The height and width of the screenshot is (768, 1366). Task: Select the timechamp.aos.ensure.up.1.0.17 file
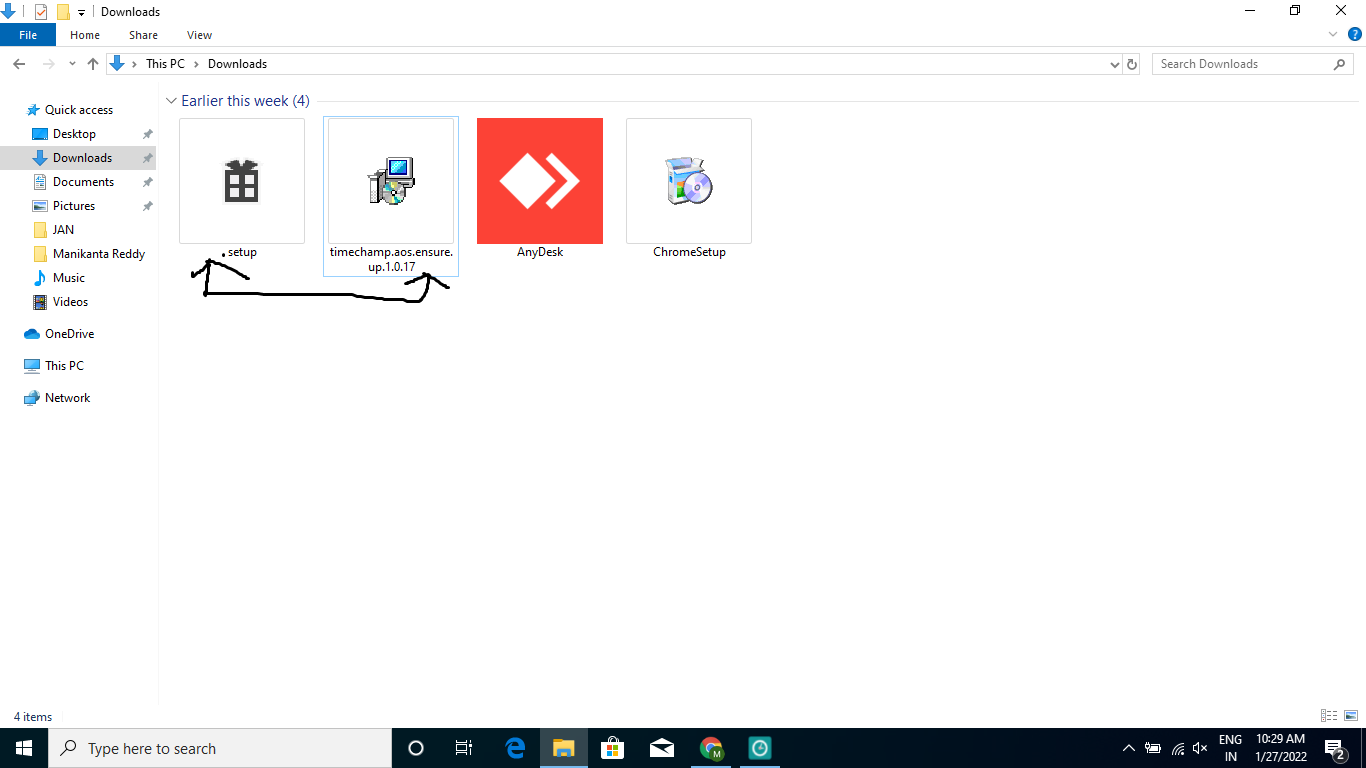click(x=391, y=181)
